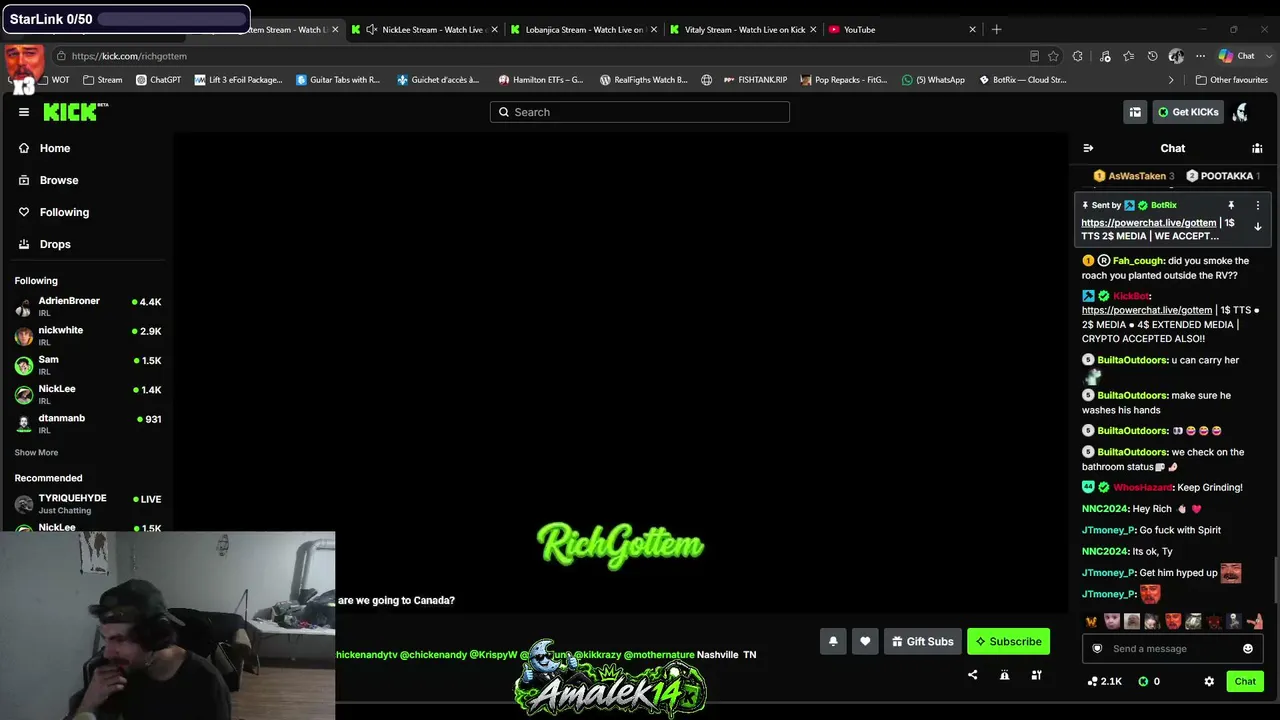Viewport: 1280px width, 720px height.
Task: Open the Kick profile avatar menu
Action: tap(1241, 112)
